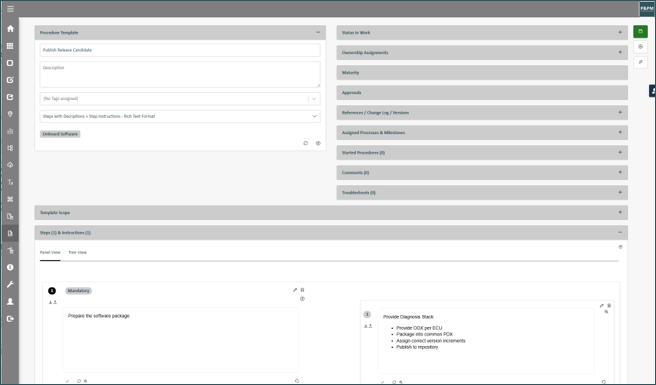This screenshot has width=656, height=385.
Task: Click the logout icon in sidebar
Action: pos(10,318)
